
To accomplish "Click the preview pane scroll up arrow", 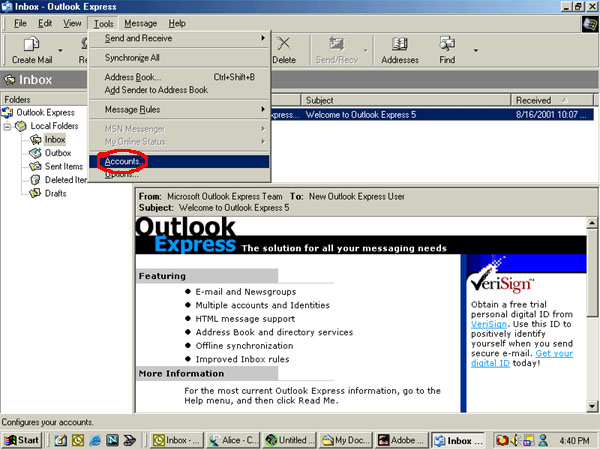I will click(x=592, y=223).
